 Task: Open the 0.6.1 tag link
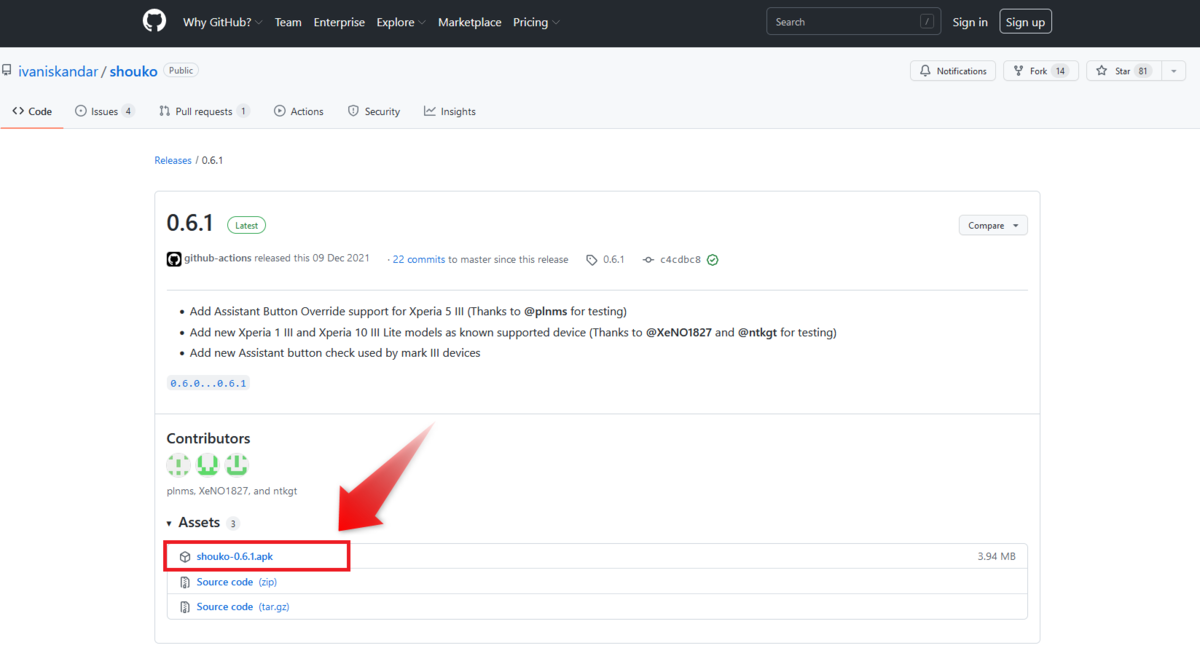click(x=606, y=259)
